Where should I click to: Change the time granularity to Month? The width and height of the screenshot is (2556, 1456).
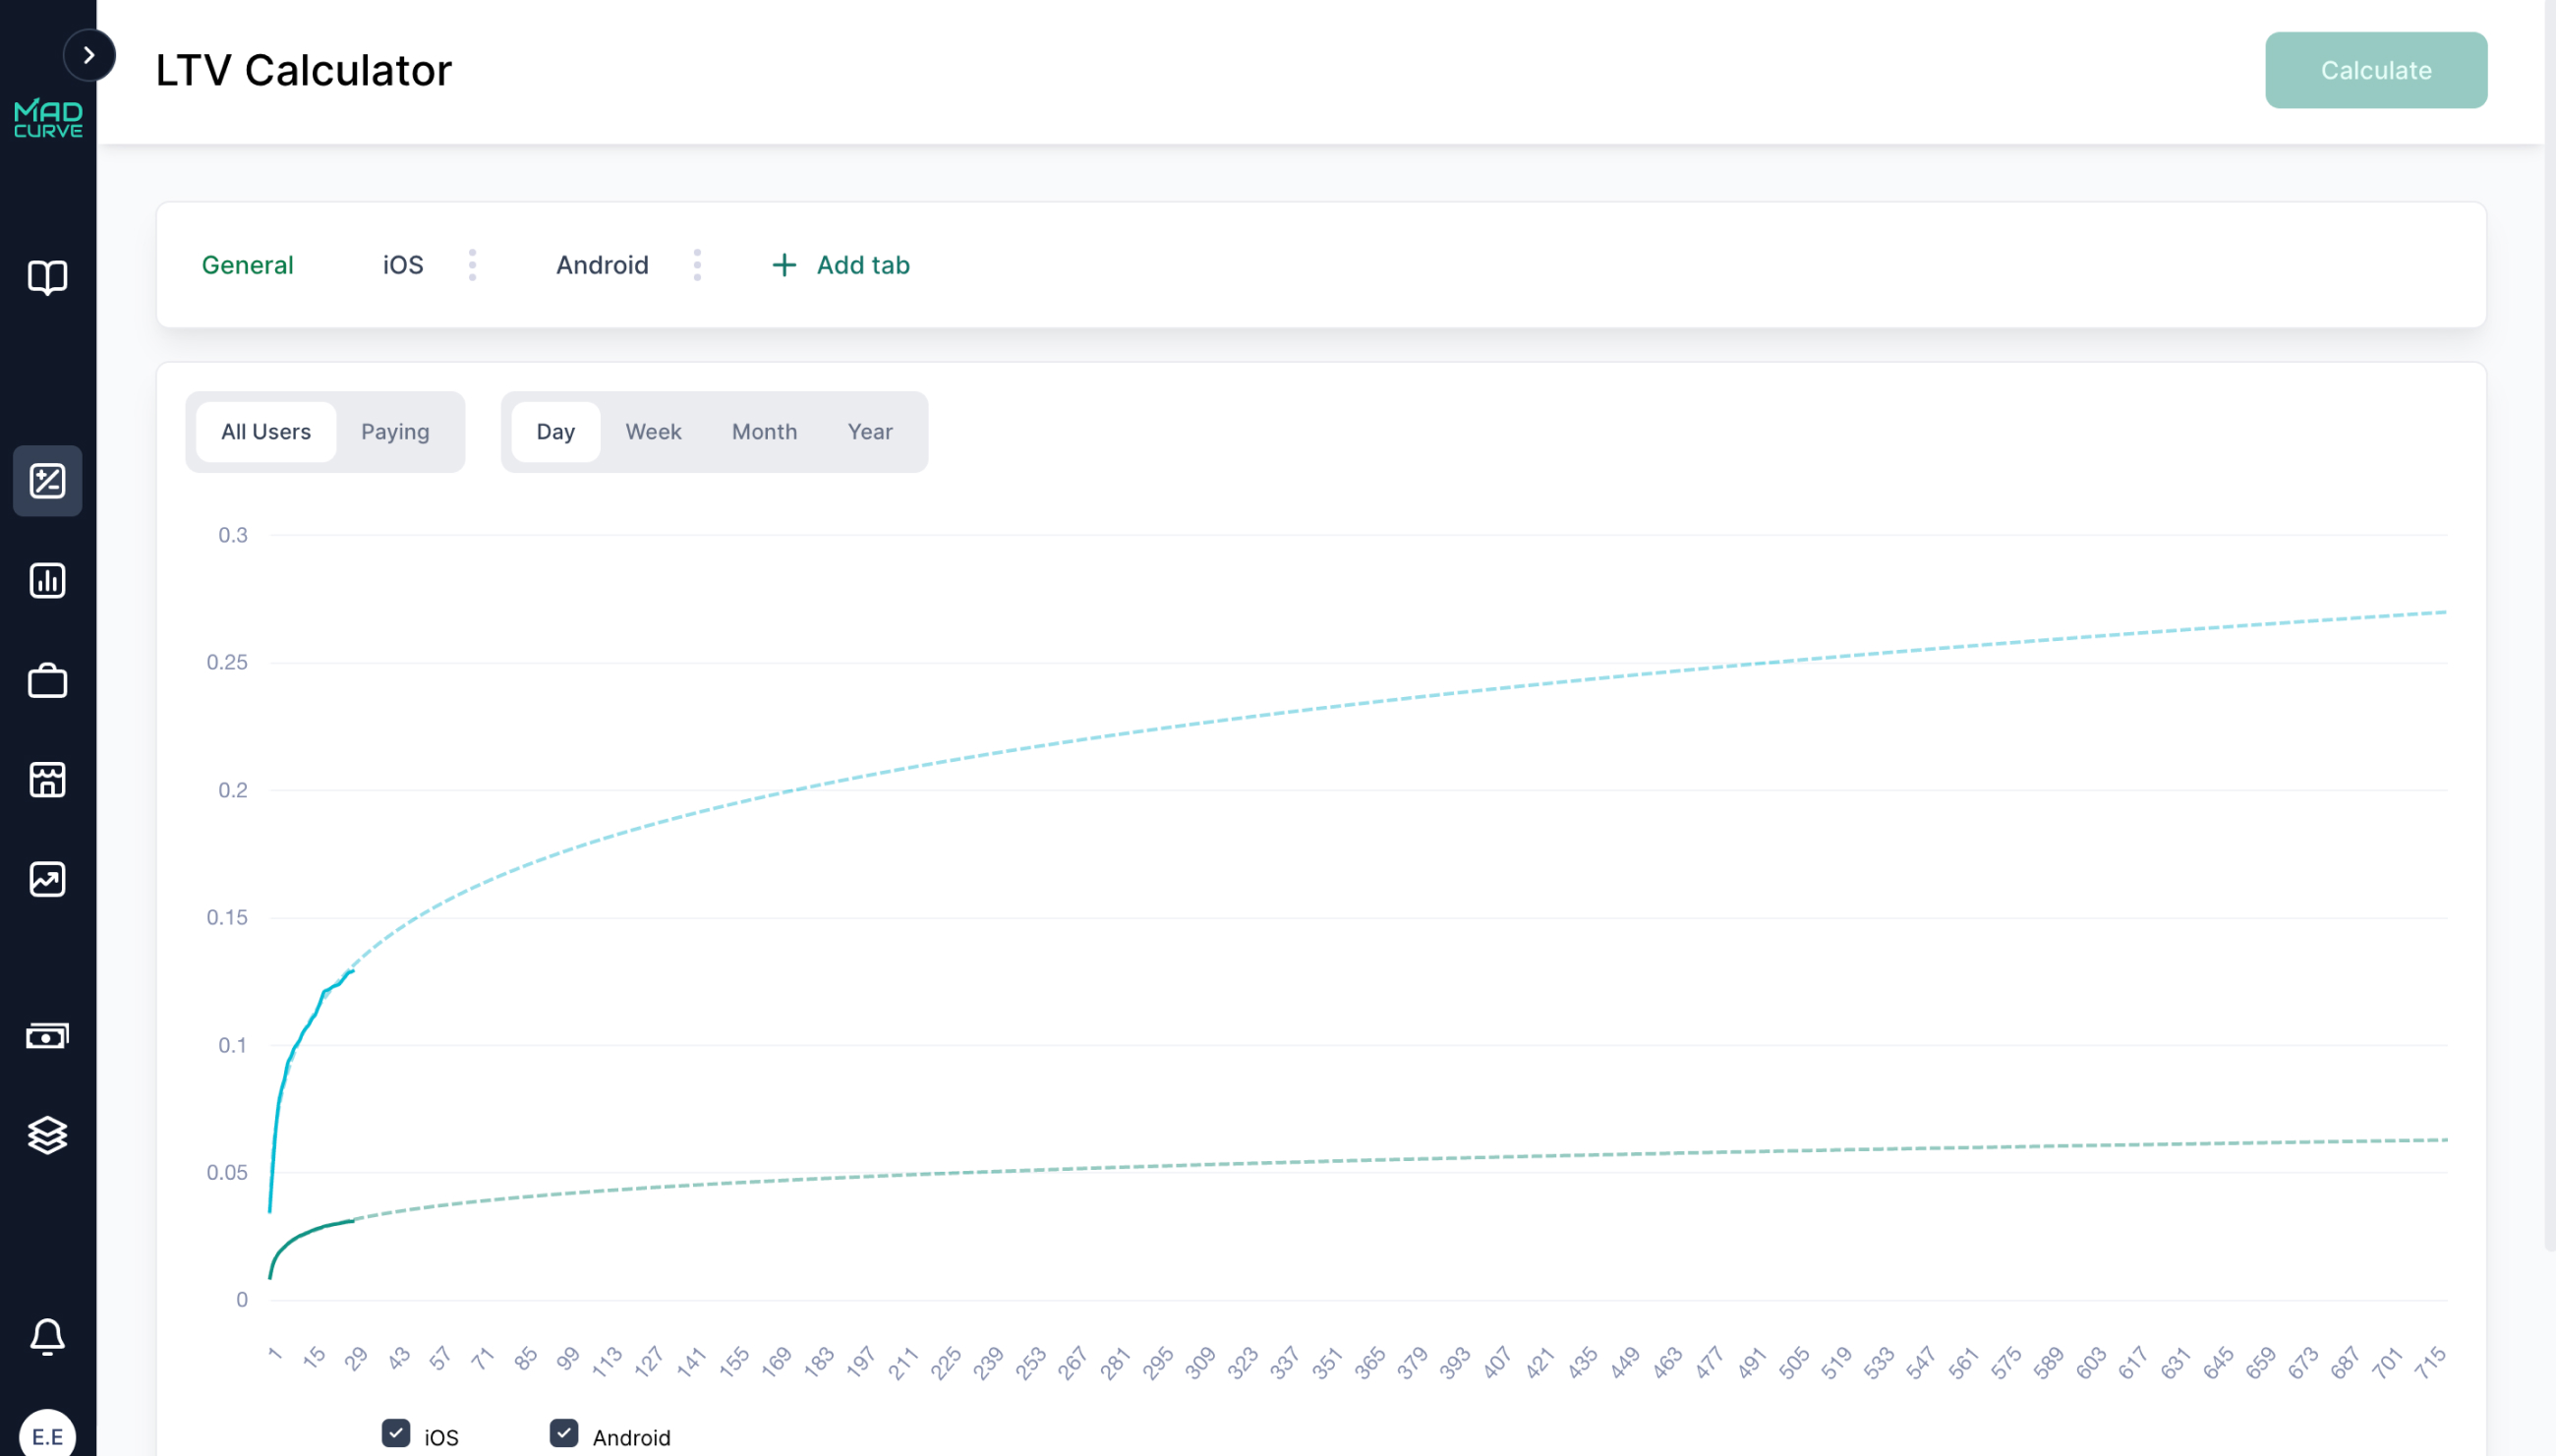[763, 431]
